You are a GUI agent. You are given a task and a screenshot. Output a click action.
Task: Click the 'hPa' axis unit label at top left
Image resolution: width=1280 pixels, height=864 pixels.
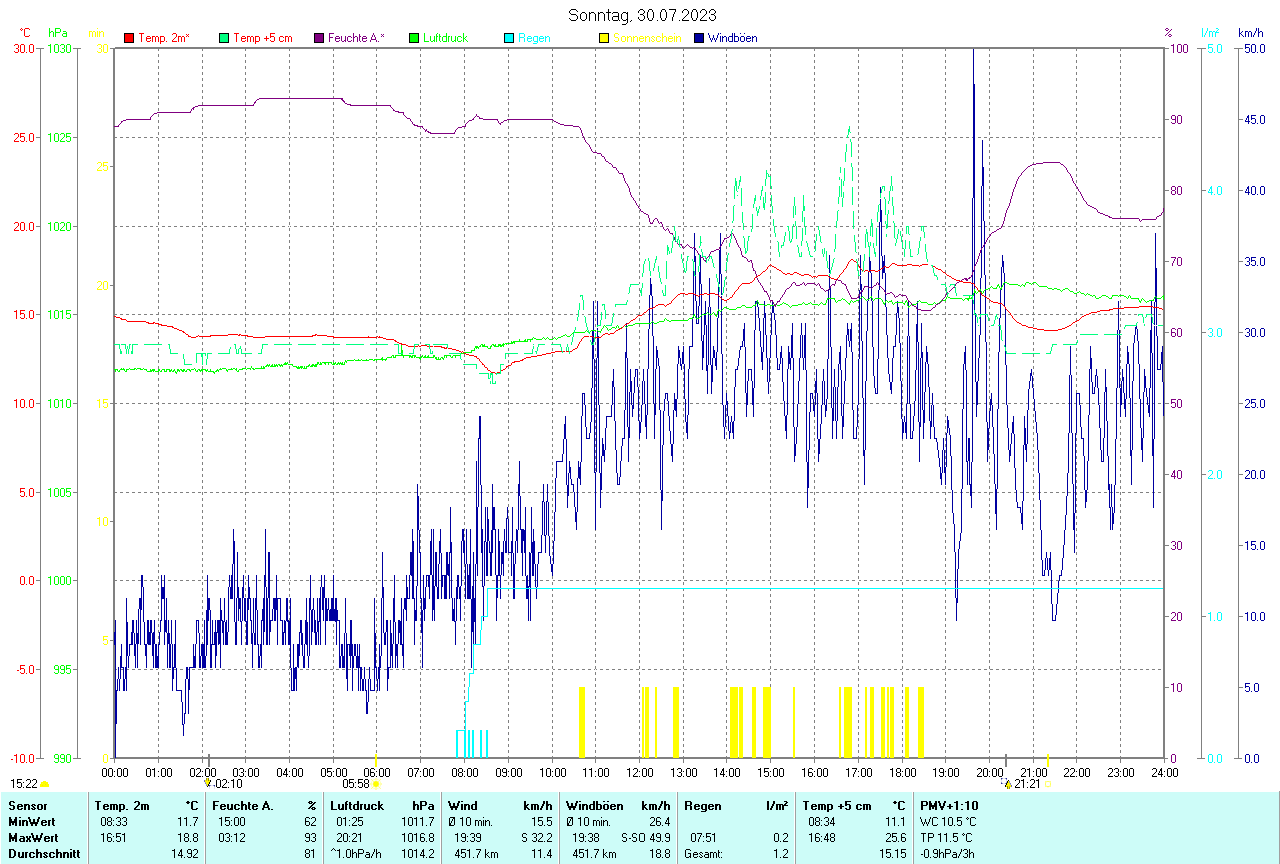click(x=56, y=33)
